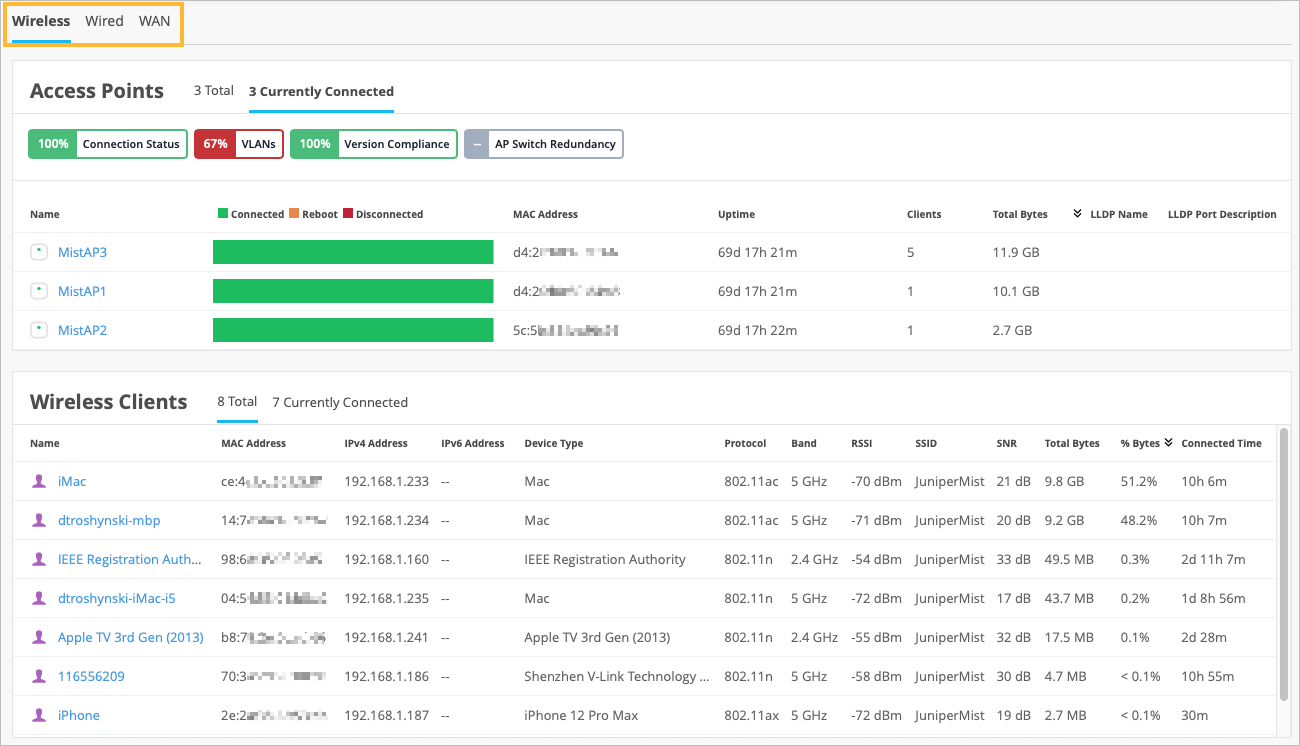The image size is (1300, 746).
Task: Open the MistAP2 access point link
Action: [x=82, y=330]
